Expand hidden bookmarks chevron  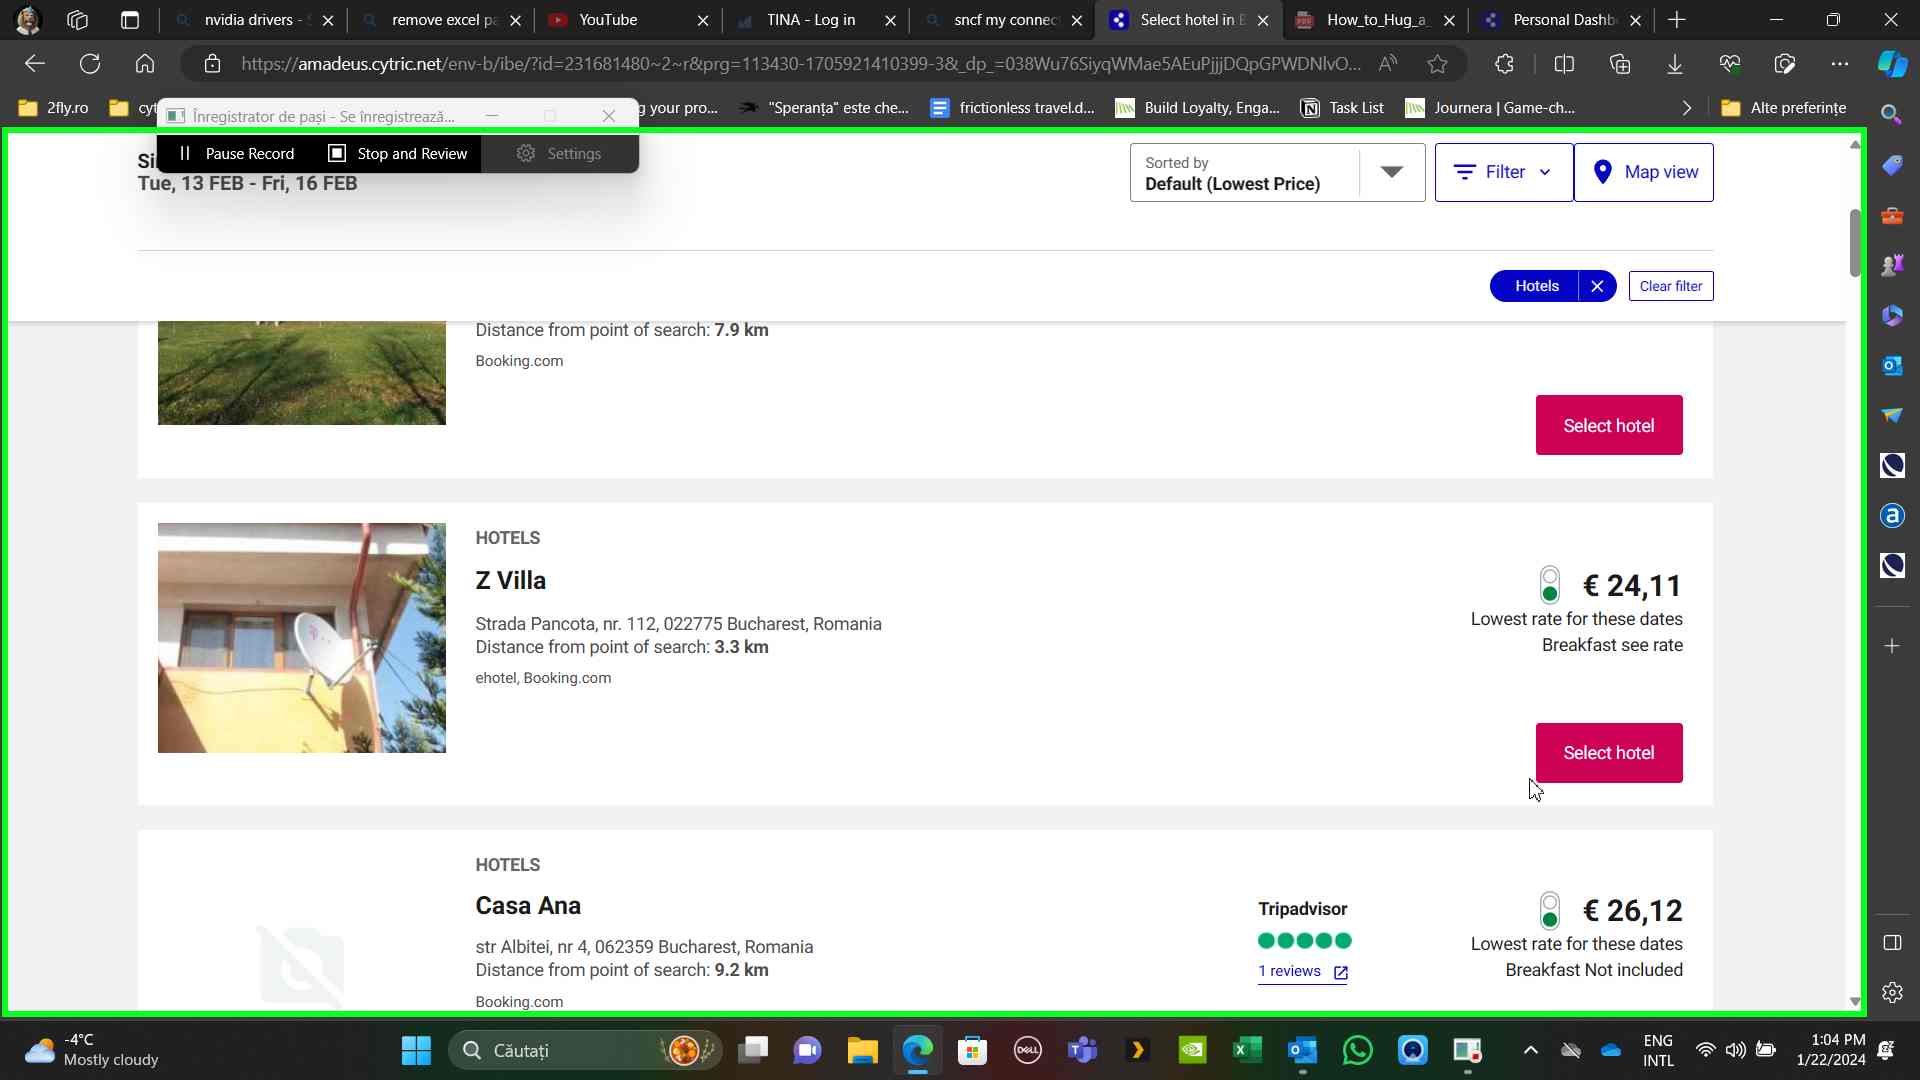pos(1686,108)
